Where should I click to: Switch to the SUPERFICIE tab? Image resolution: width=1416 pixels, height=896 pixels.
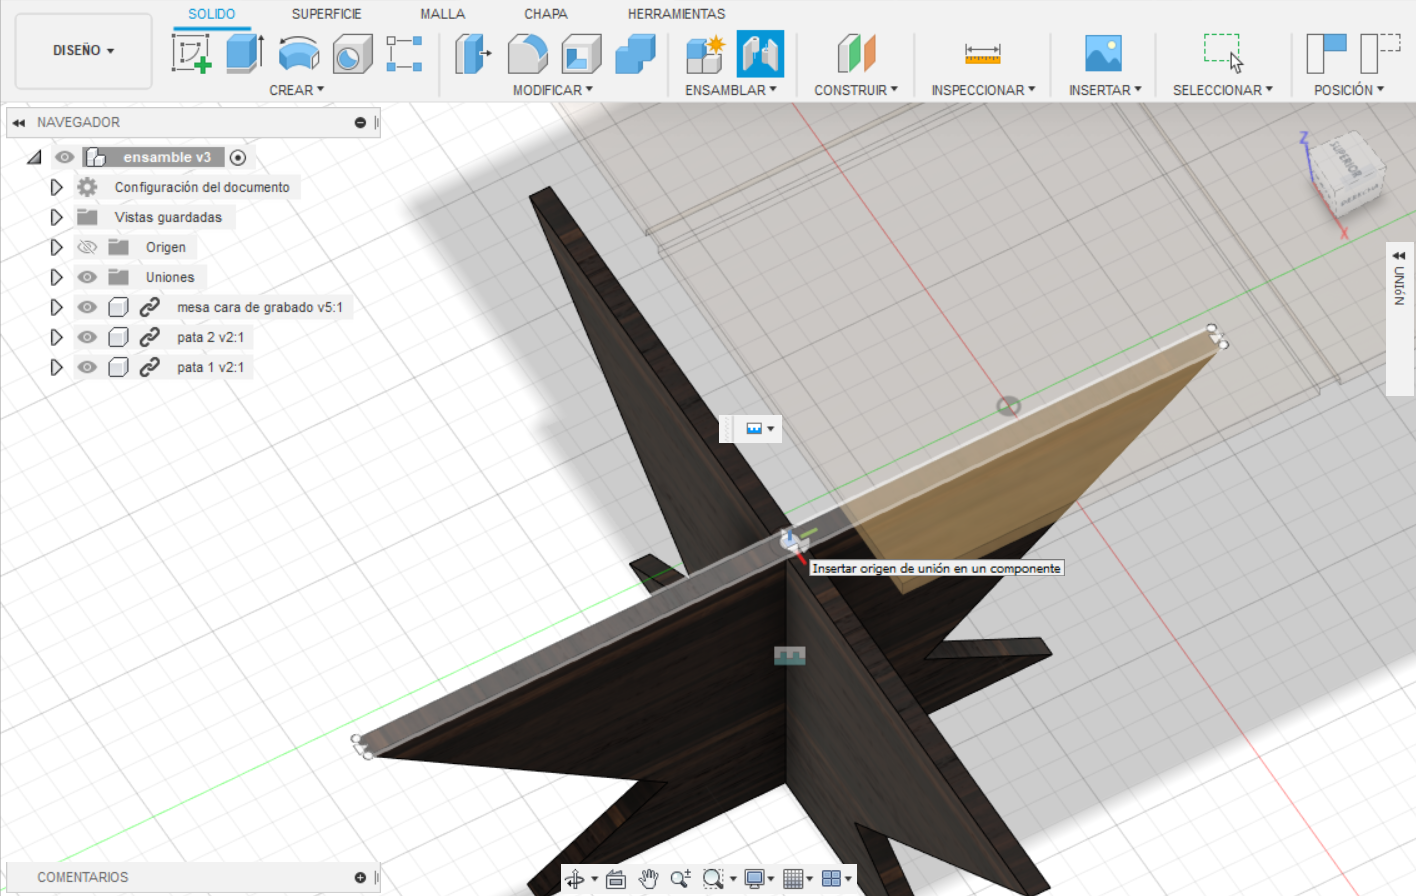click(327, 14)
